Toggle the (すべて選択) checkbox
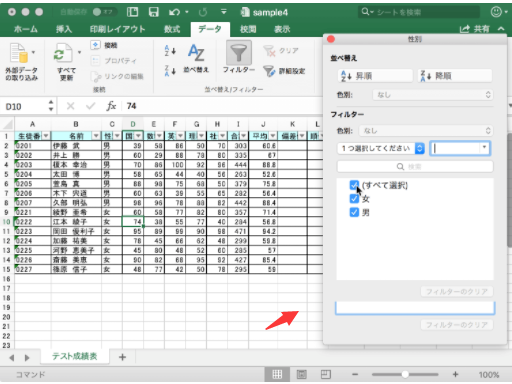Image resolution: width=512 pixels, height=384 pixels. point(354,185)
